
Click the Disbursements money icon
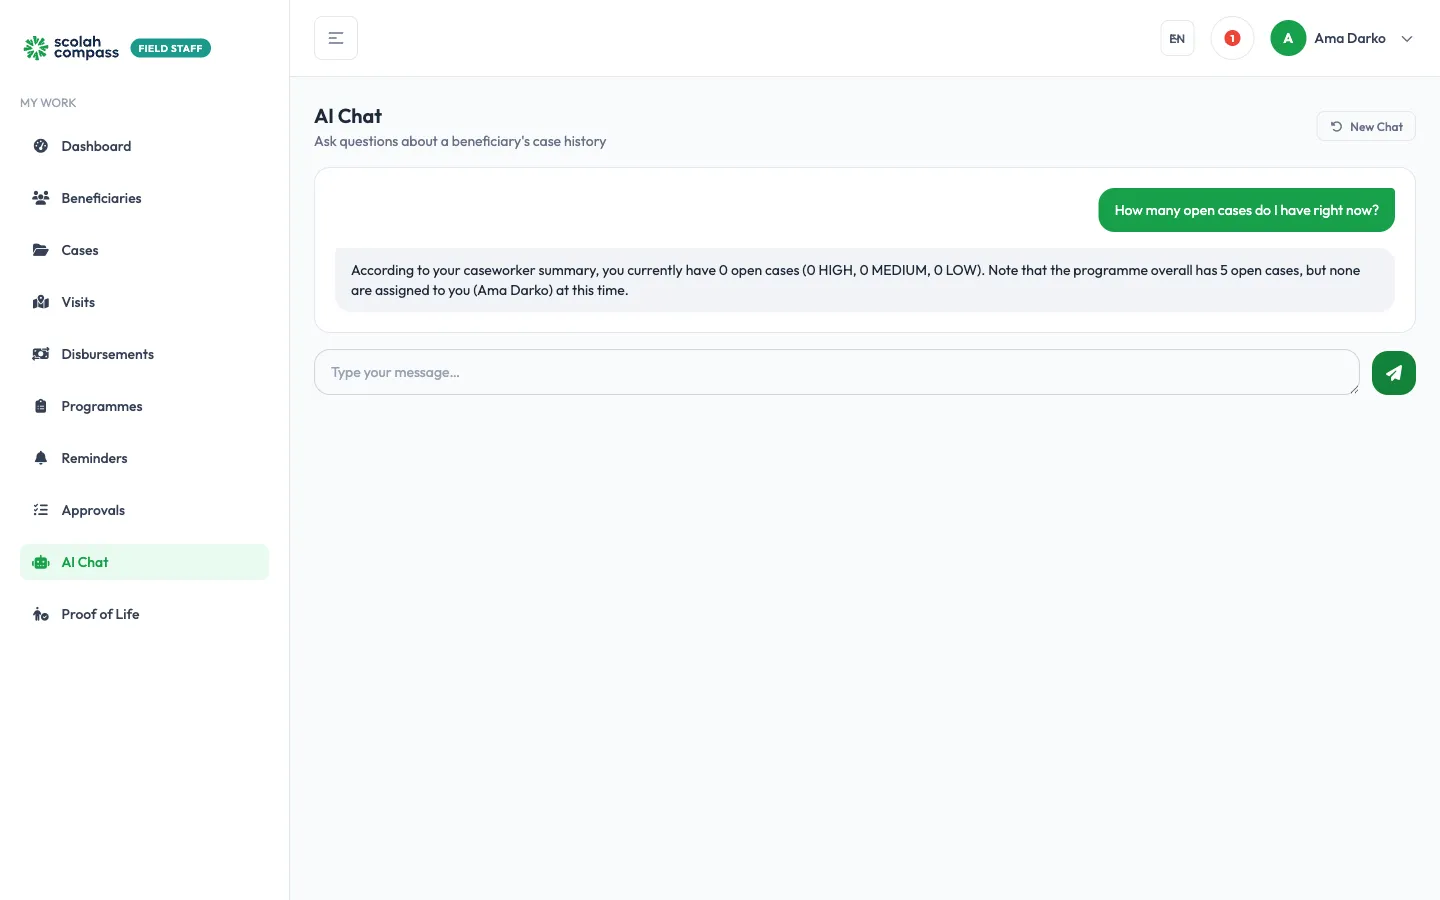pos(41,354)
